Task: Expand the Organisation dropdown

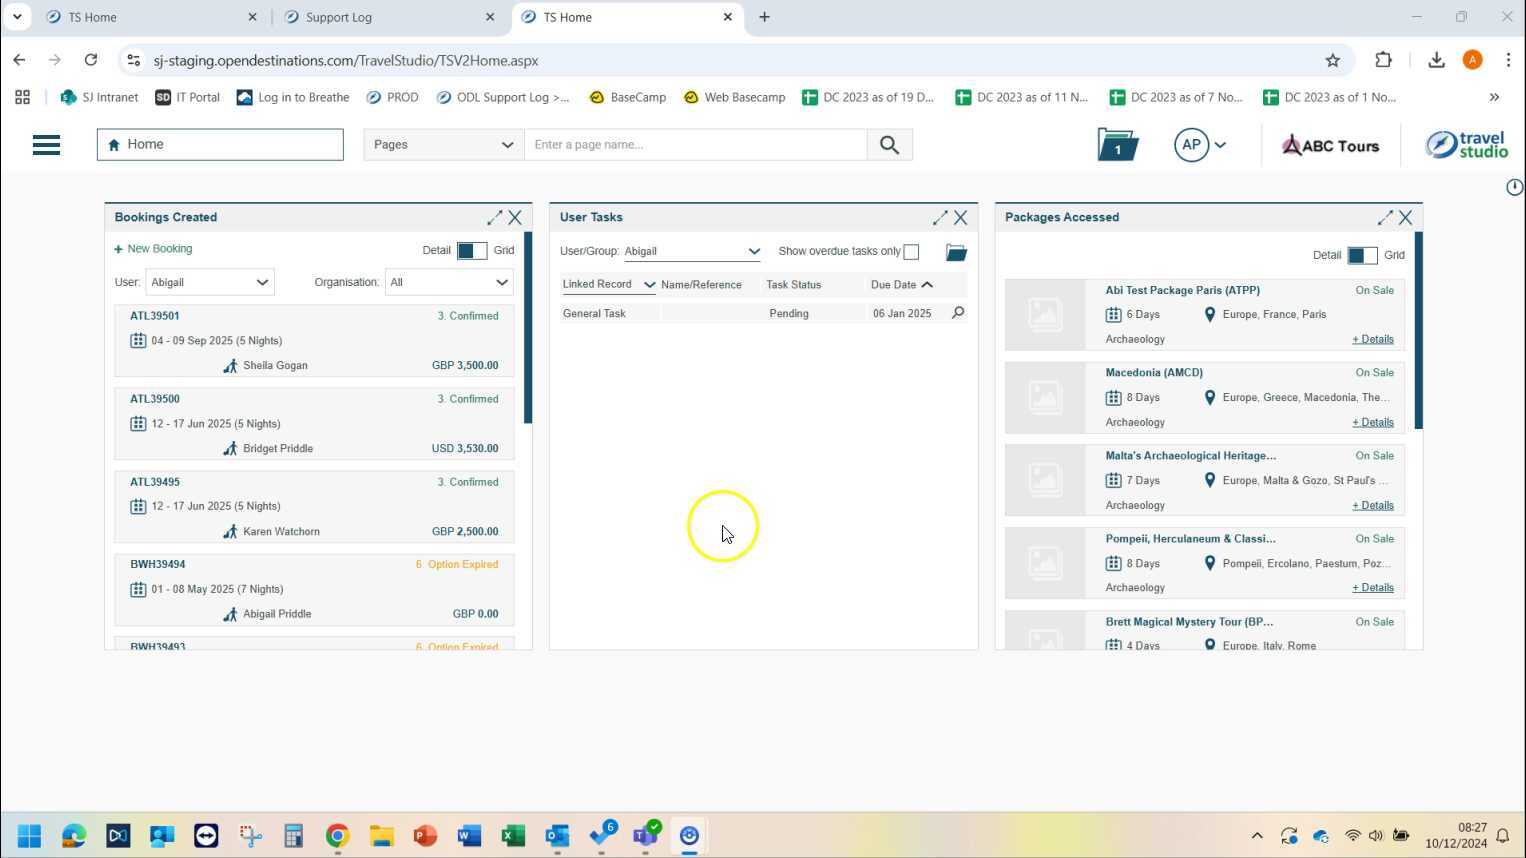Action: (x=449, y=282)
